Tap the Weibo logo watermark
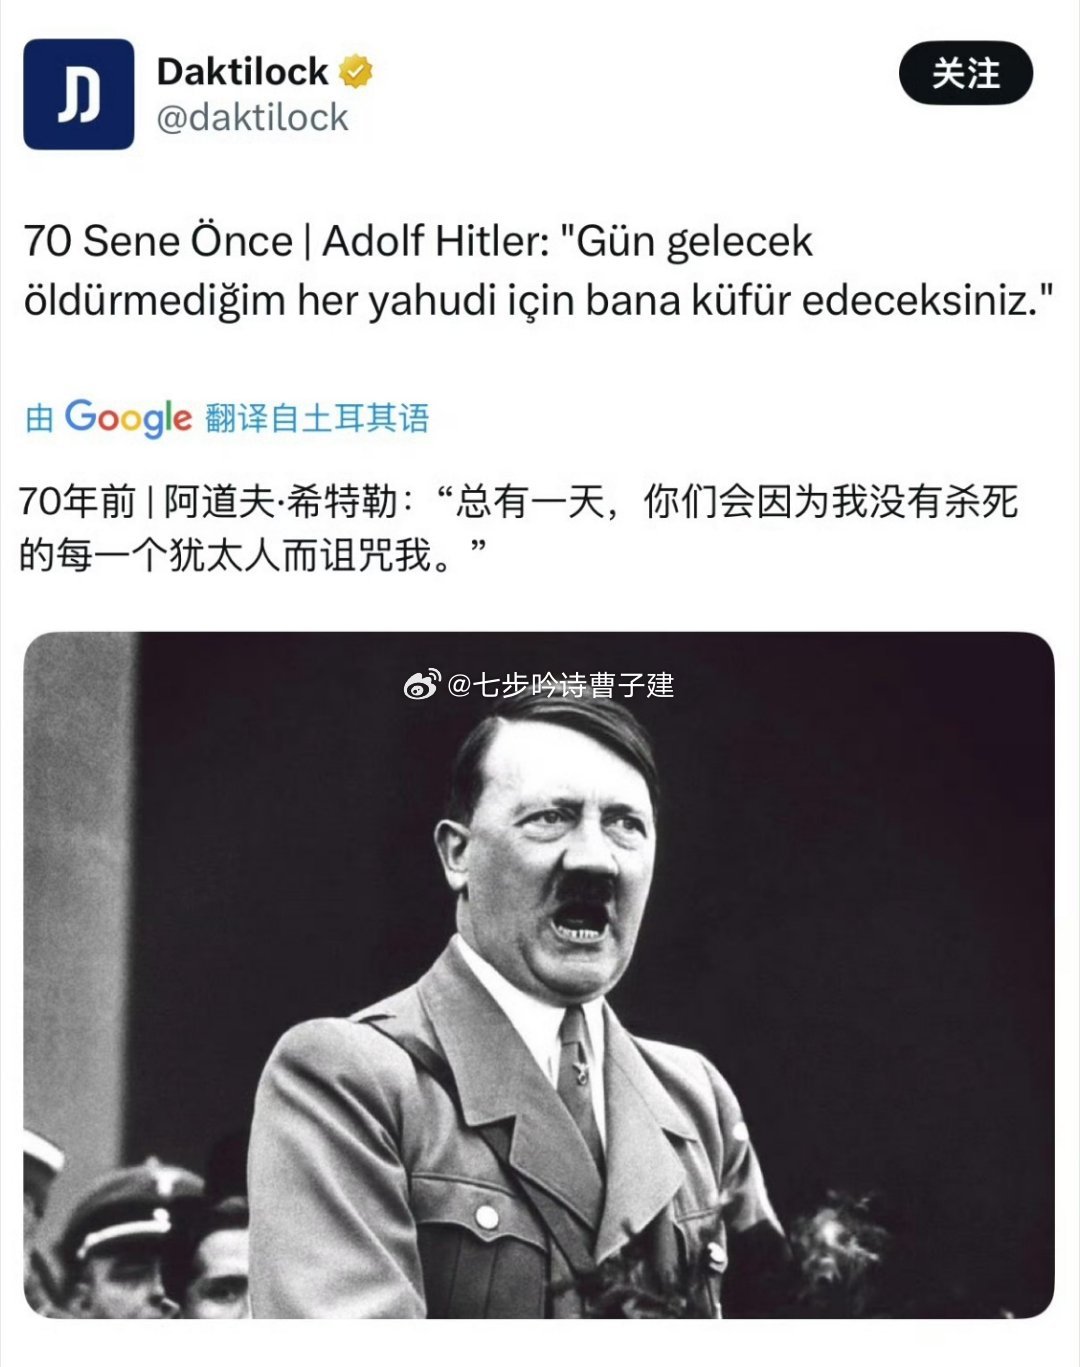This screenshot has height=1367, width=1080. tap(423, 685)
